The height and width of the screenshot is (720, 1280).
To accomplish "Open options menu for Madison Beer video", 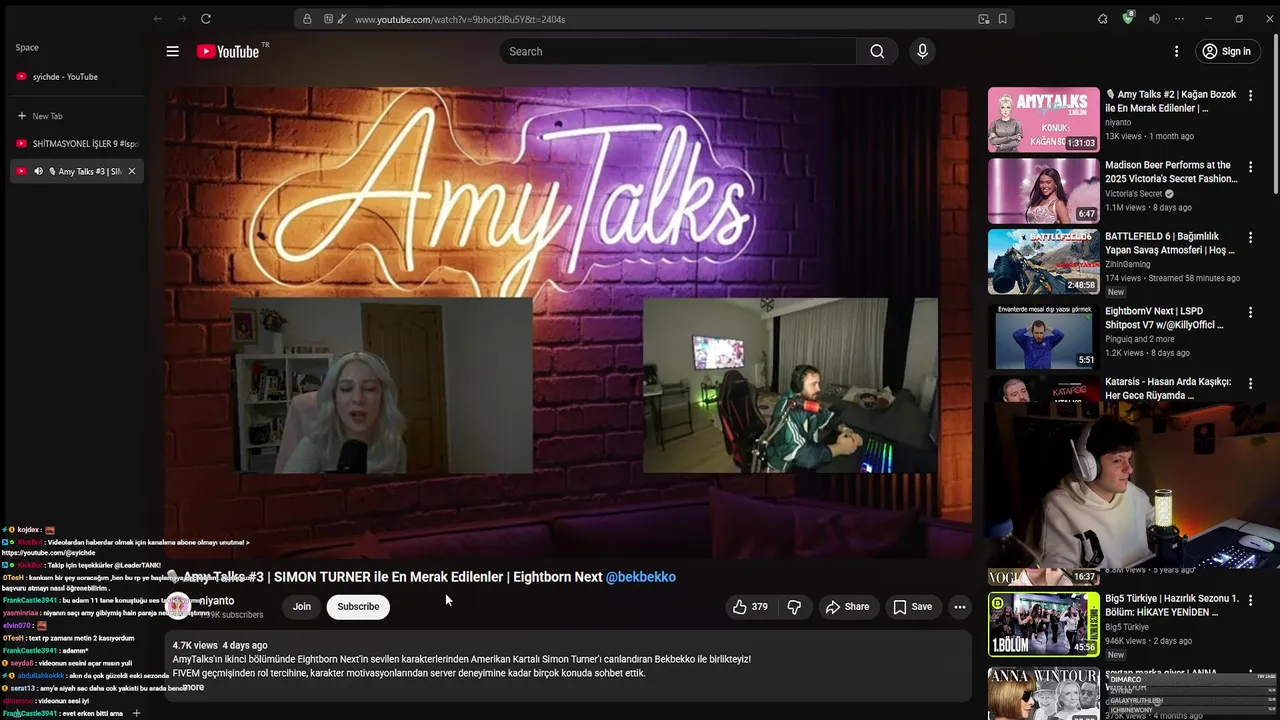I will pyautogui.click(x=1250, y=167).
